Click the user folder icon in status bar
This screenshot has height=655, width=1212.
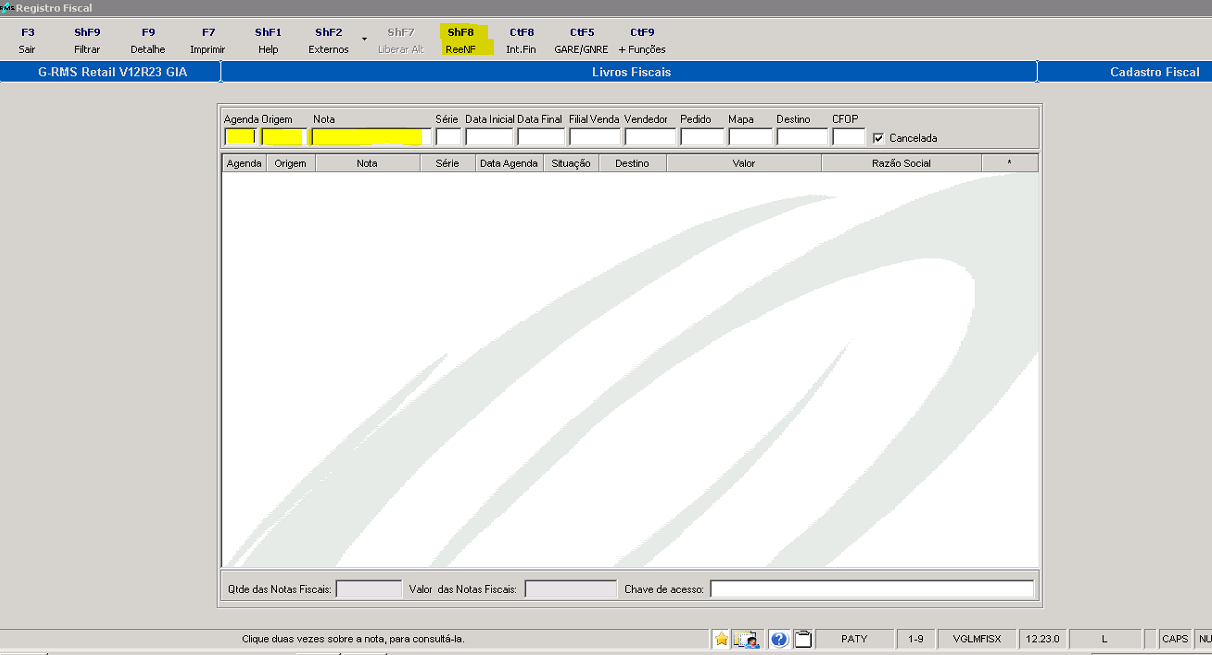pos(748,639)
